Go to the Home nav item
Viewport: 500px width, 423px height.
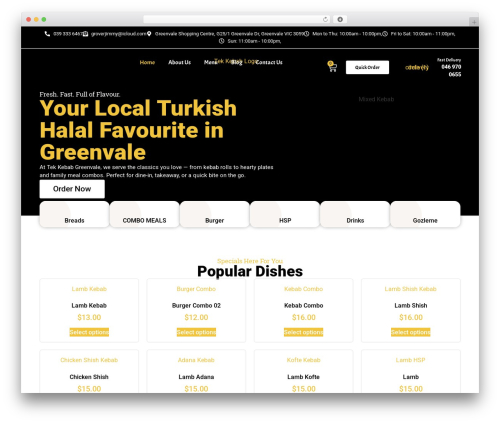147,62
